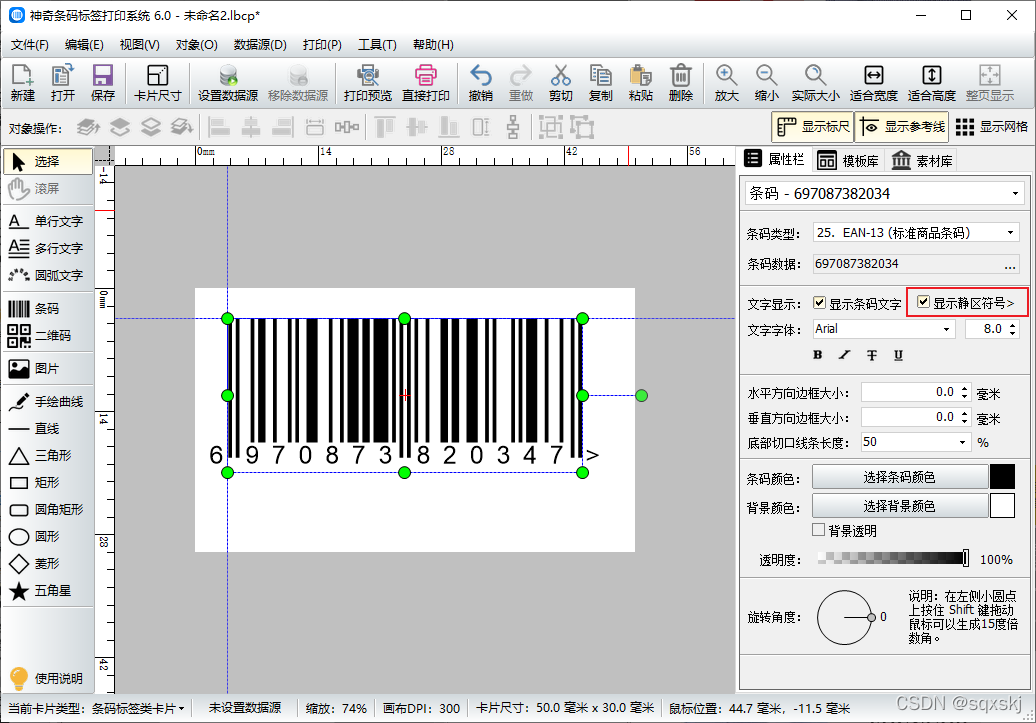Toggle the 显示条码文字 checkbox
1036x723 pixels.
click(819, 303)
